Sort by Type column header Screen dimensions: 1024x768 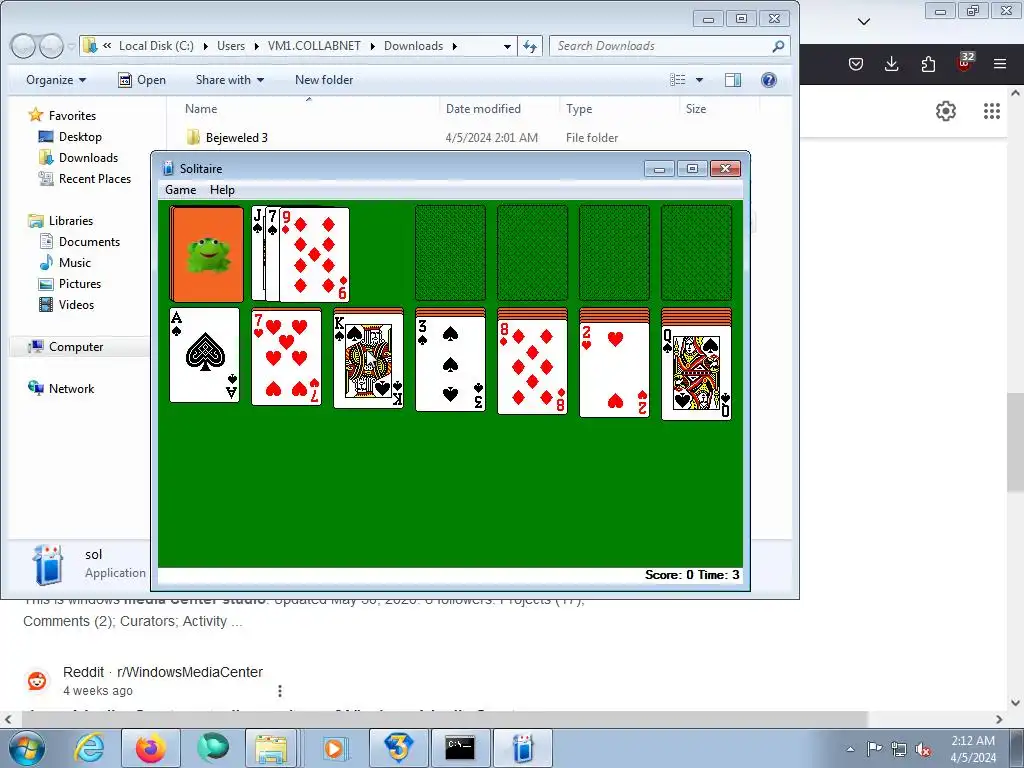tap(579, 109)
